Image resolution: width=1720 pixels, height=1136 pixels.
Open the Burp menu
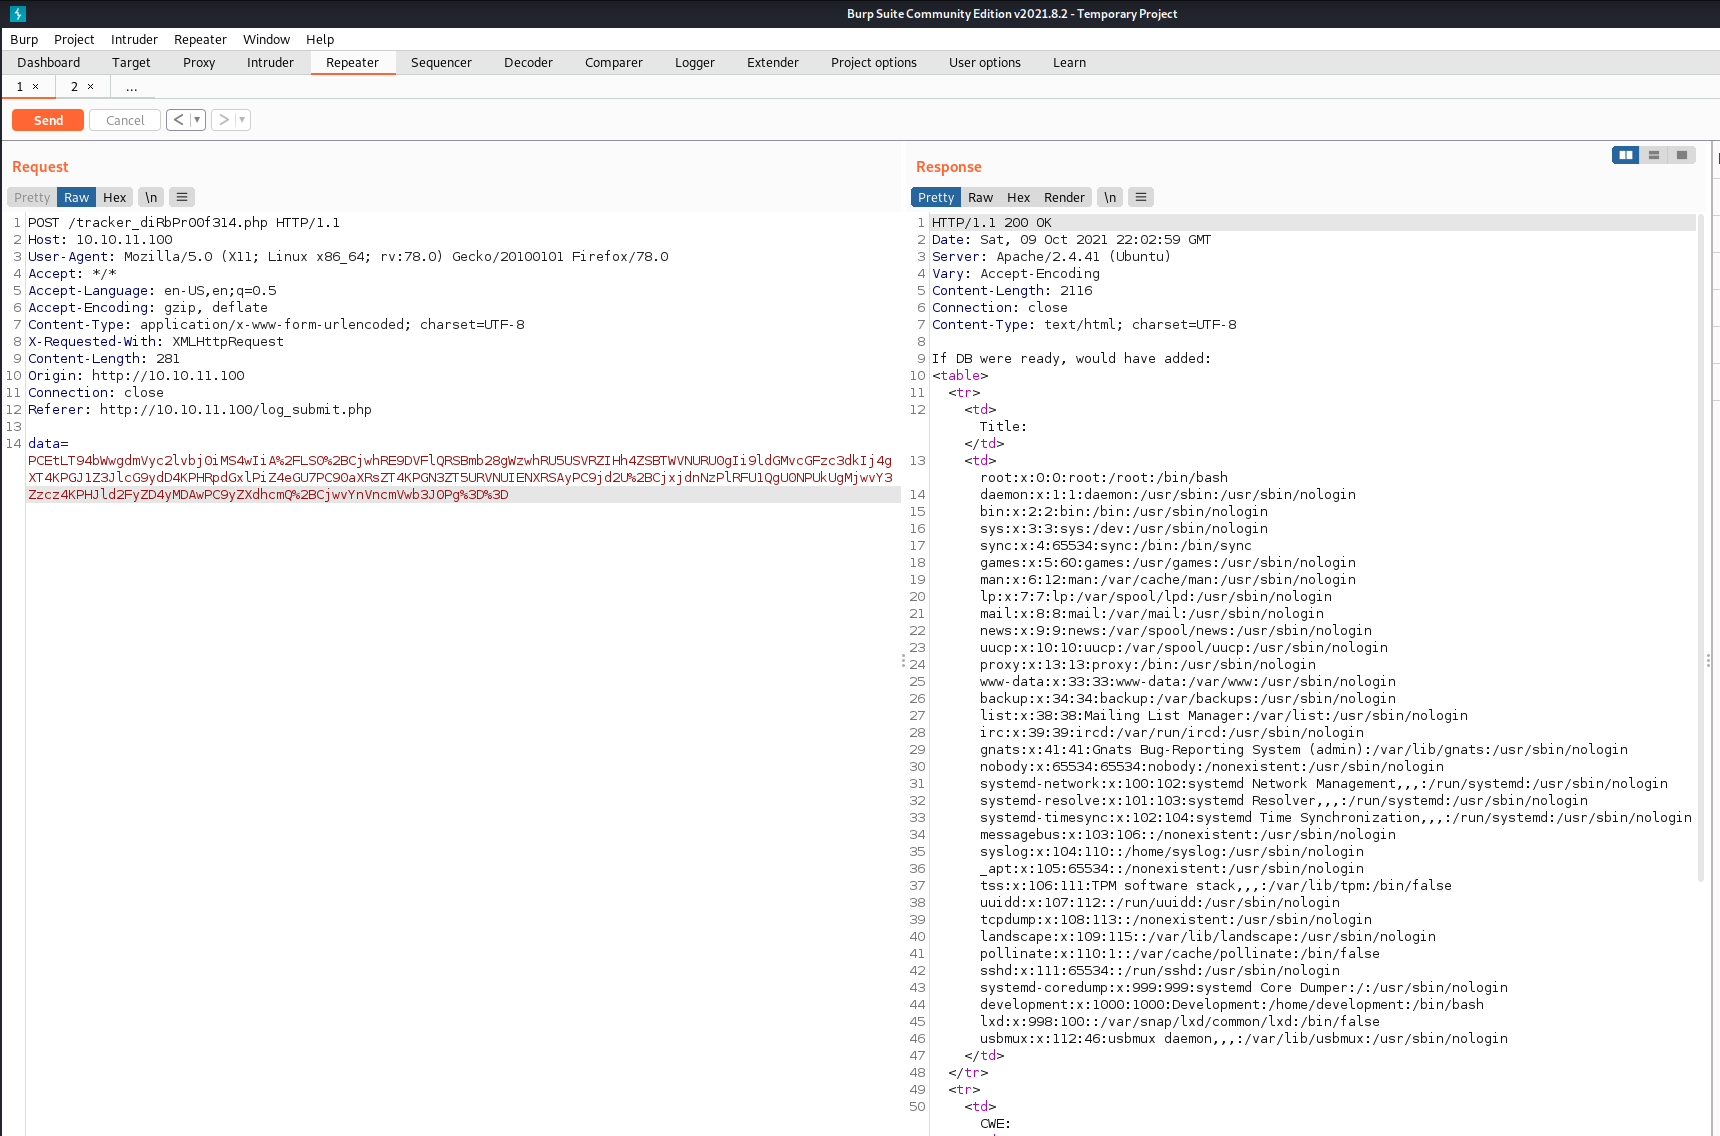coord(24,40)
